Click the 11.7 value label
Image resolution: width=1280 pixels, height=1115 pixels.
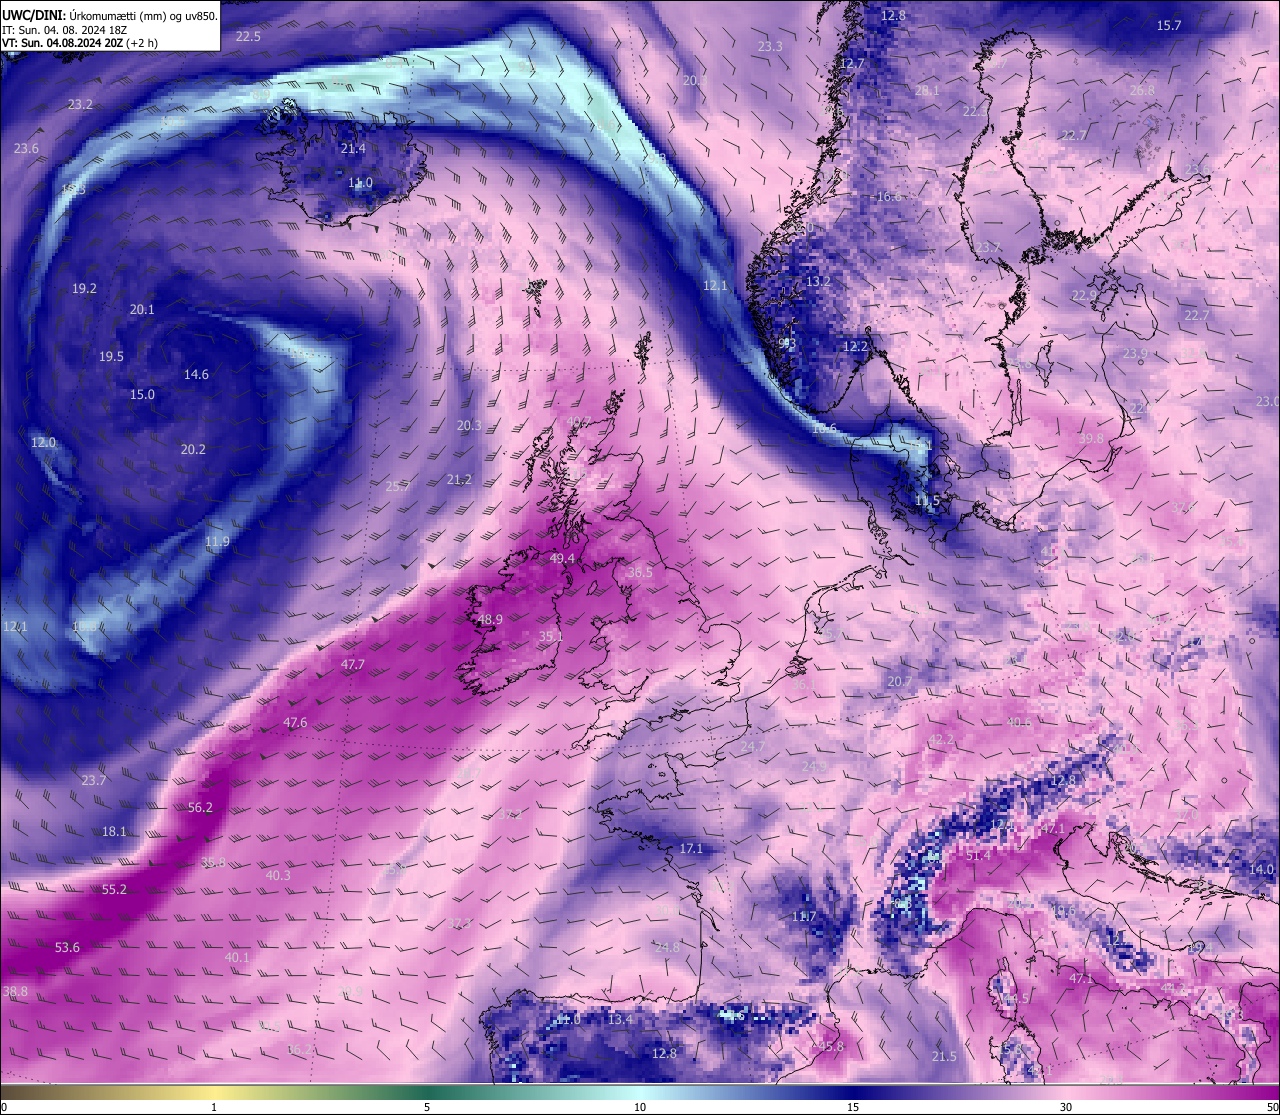point(804,916)
